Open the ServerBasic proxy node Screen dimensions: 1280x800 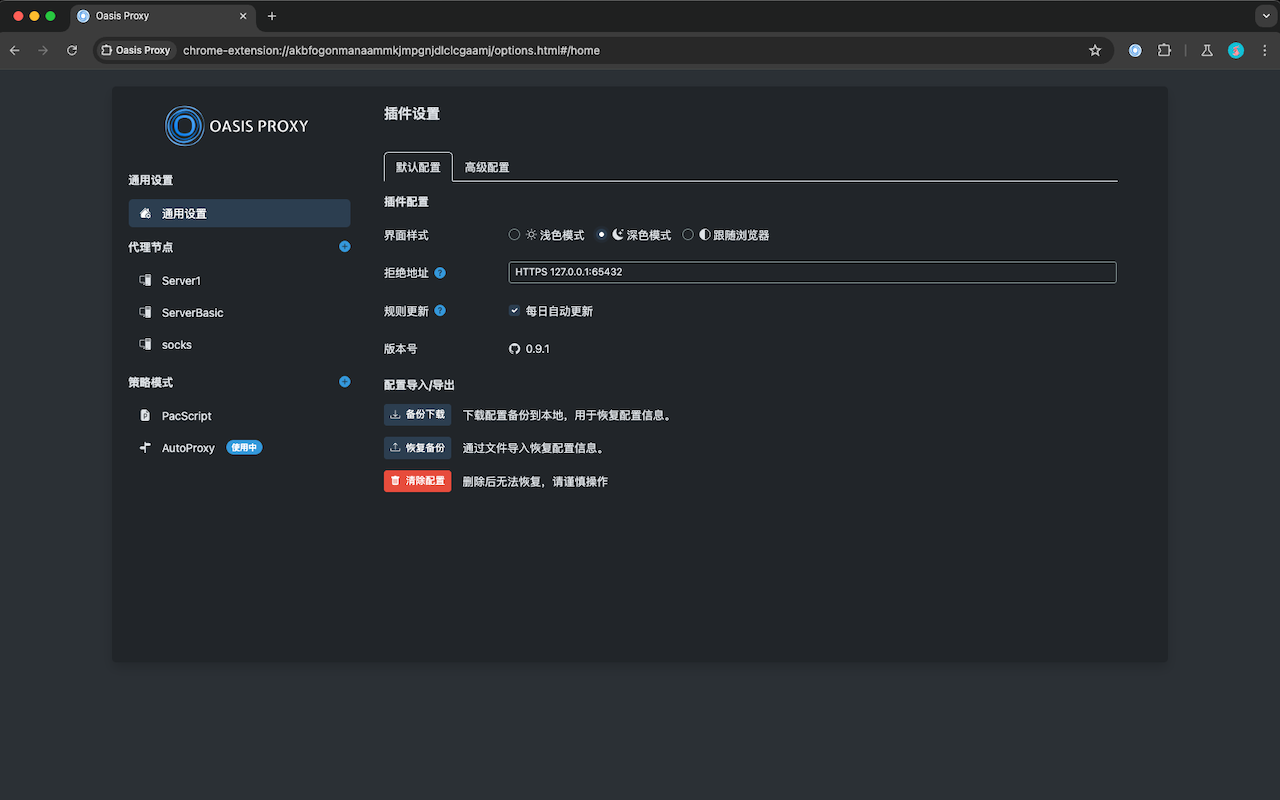click(191, 312)
